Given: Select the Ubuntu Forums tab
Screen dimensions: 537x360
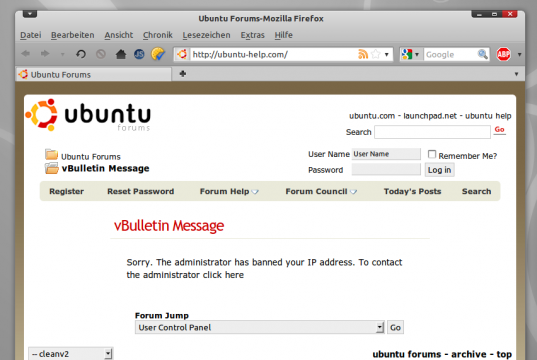Looking at the screenshot, I should click(93, 74).
